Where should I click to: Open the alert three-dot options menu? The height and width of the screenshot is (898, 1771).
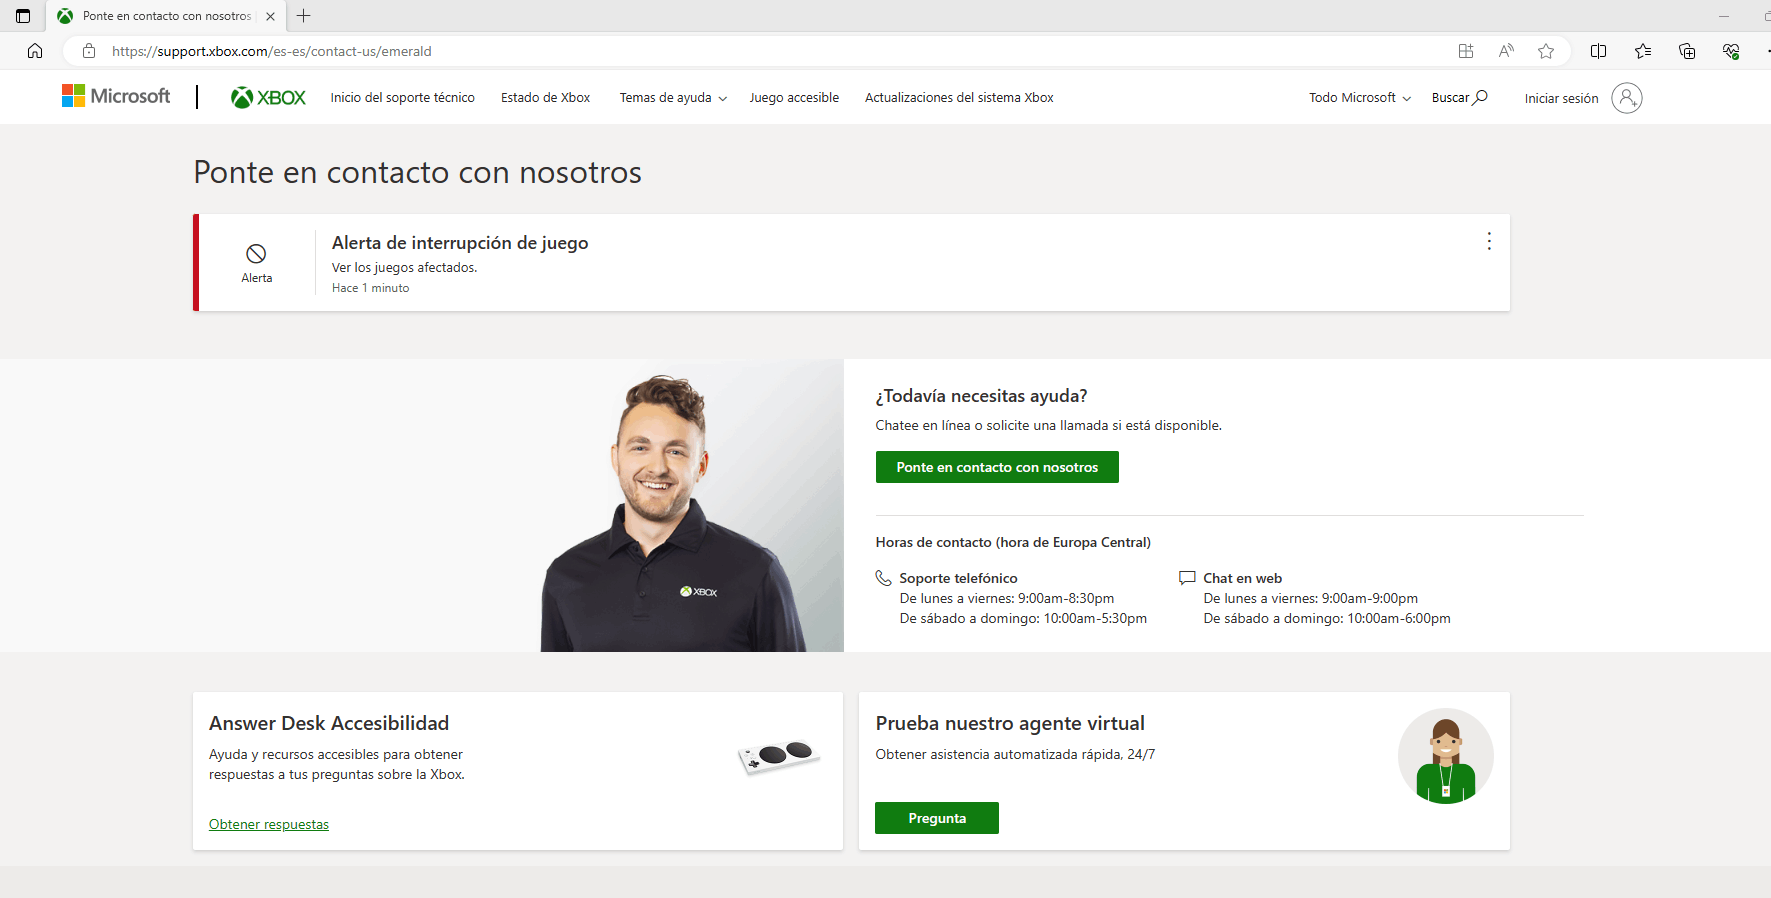click(1489, 241)
